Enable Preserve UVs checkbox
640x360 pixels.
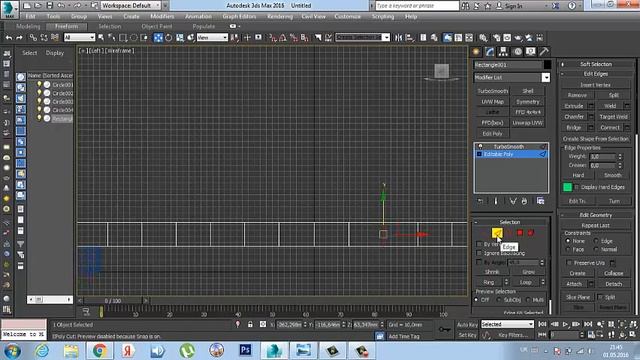pos(569,263)
